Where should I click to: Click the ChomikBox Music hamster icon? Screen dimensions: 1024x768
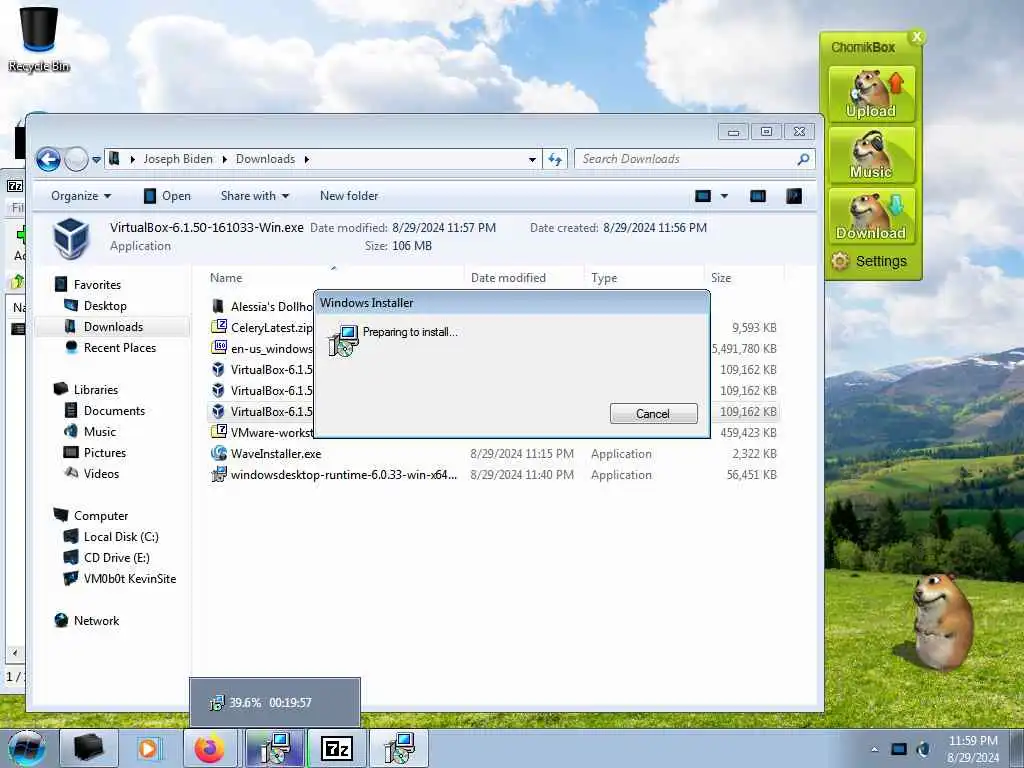[871, 155]
